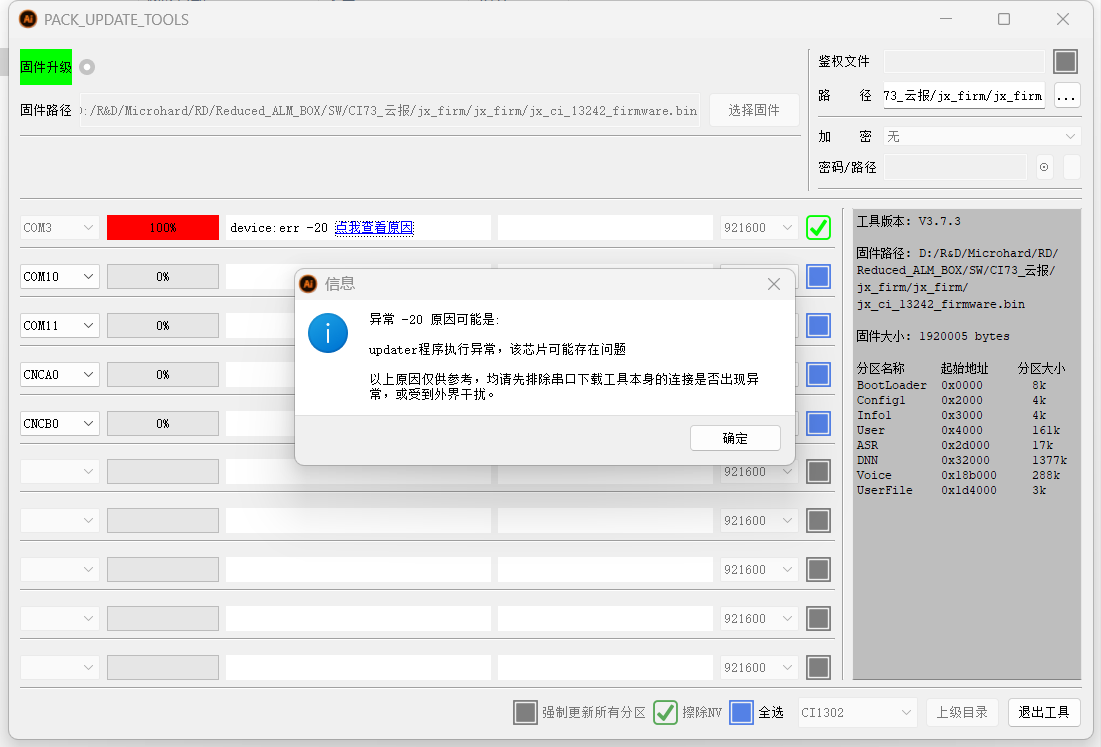Screen dimensions: 1101x747
Task: Click the blue info icon in the 信息 dialog
Action: (328, 333)
